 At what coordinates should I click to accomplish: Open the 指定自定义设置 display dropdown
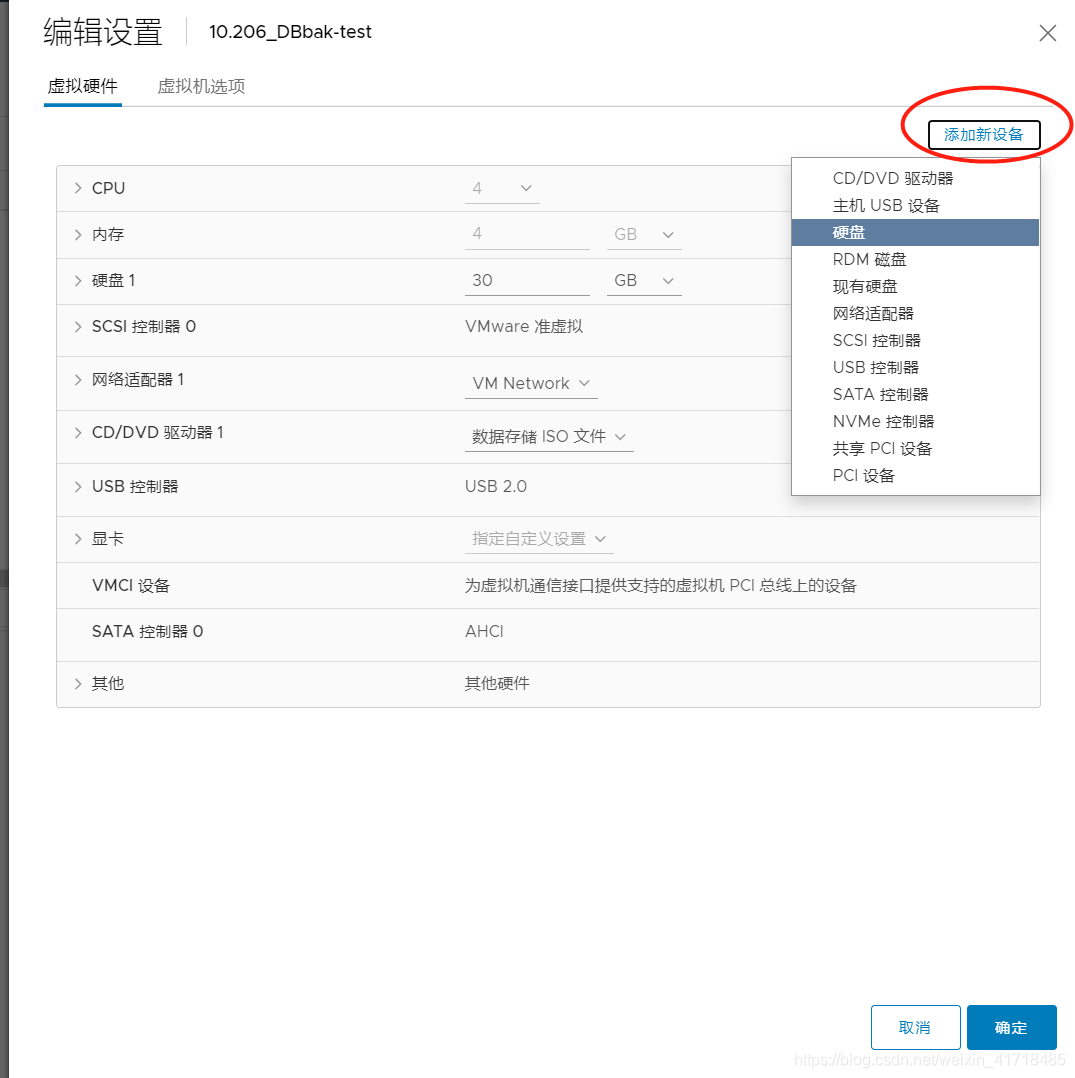coord(539,538)
